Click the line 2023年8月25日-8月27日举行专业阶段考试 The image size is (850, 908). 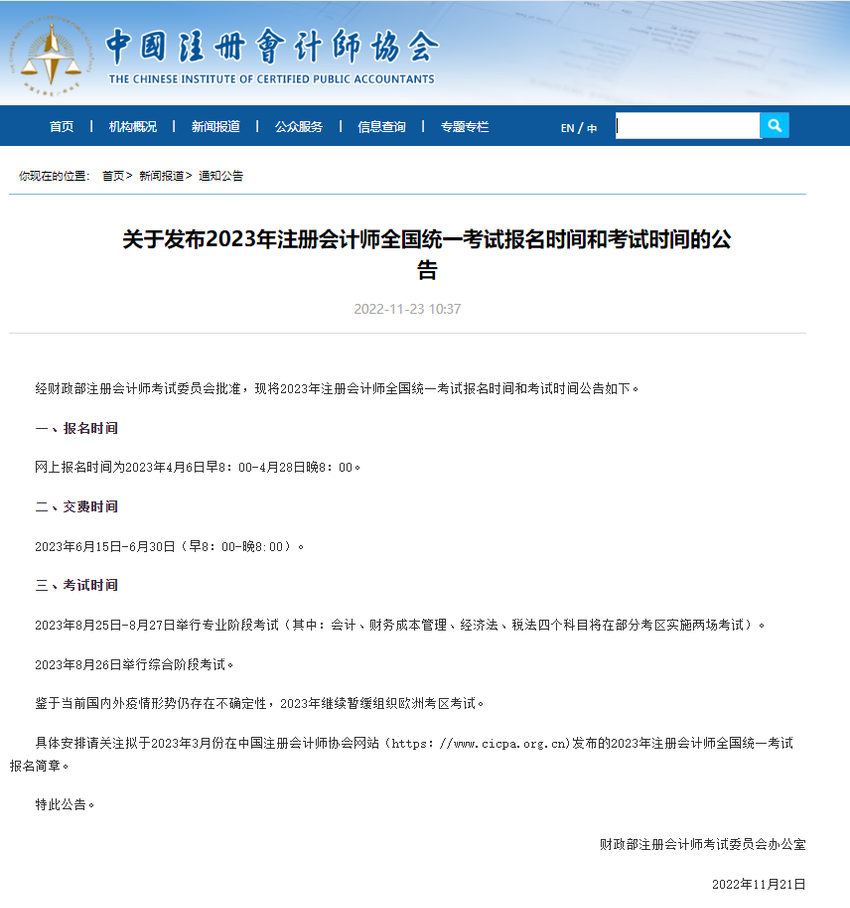pyautogui.click(x=400, y=625)
